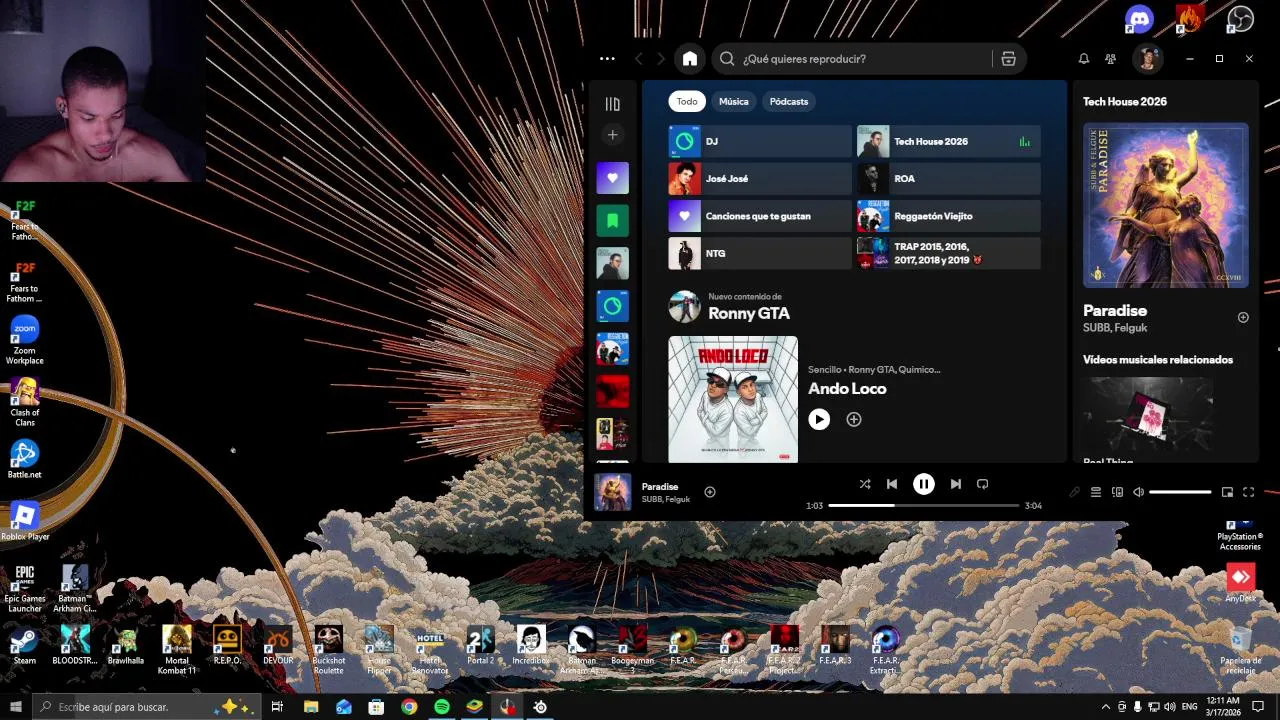The height and width of the screenshot is (720, 1280).
Task: Open the NTG shortcut card
Action: [x=760, y=253]
